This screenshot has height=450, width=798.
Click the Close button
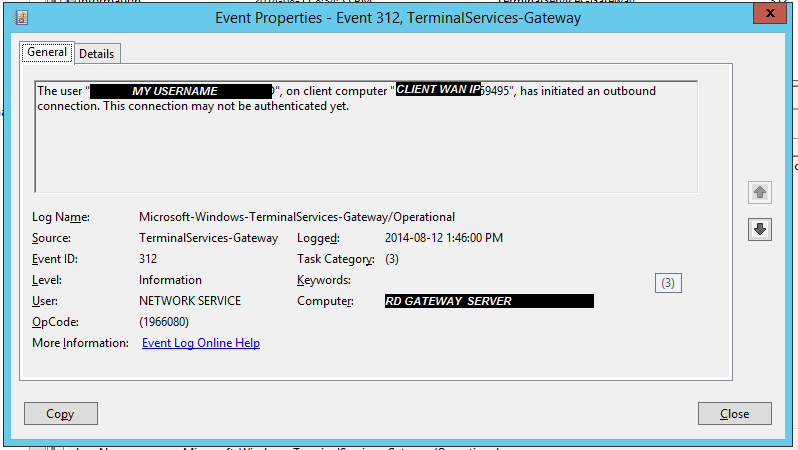click(734, 413)
